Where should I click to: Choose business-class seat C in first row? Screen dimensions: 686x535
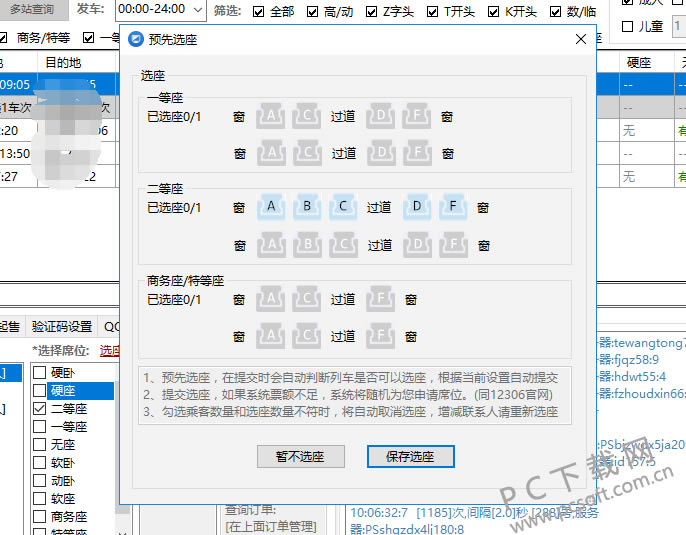coord(307,299)
